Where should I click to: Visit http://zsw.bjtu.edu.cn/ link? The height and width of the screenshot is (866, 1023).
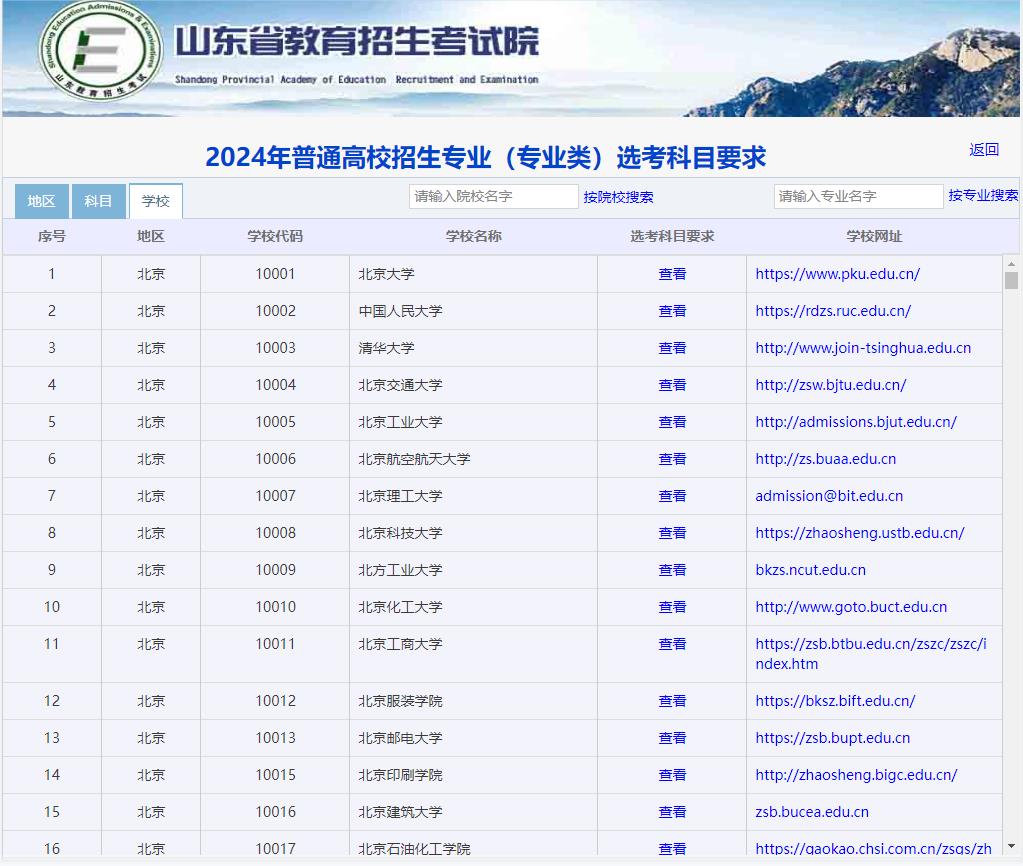831,385
